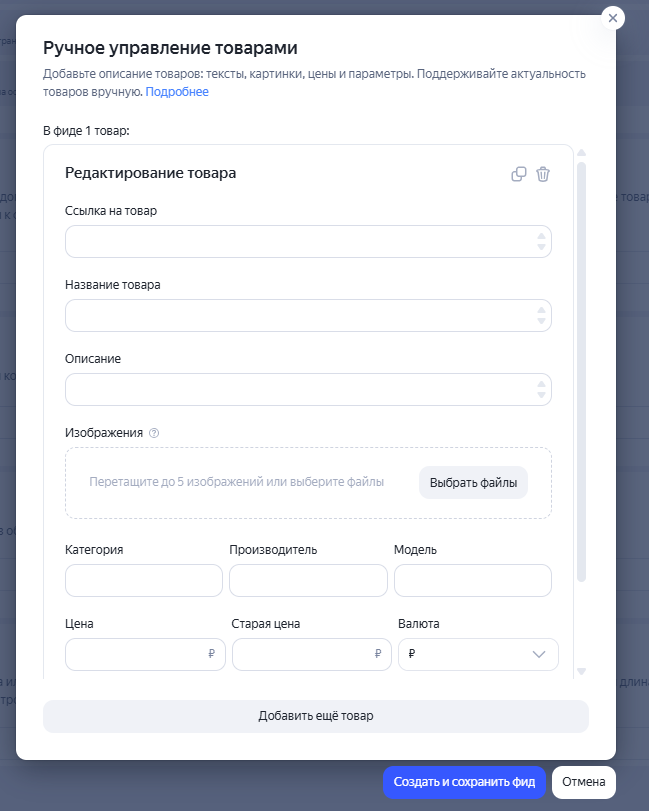The image size is (649, 811).
Task: Click the help icon next to Изображения
Action: pyautogui.click(x=154, y=433)
